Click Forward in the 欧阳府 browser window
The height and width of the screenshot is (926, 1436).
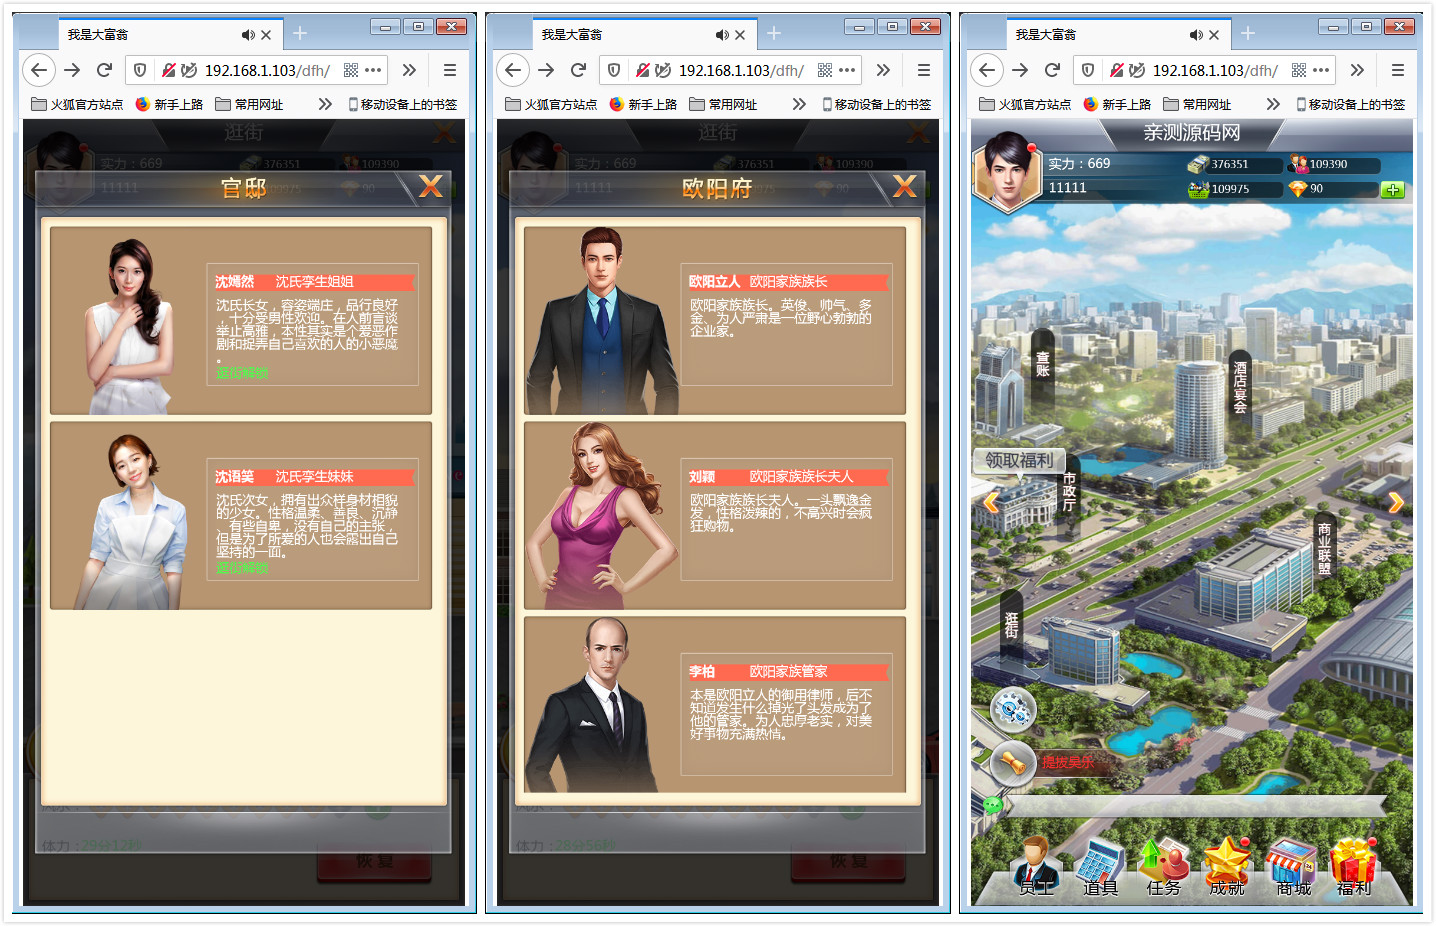pyautogui.click(x=546, y=70)
